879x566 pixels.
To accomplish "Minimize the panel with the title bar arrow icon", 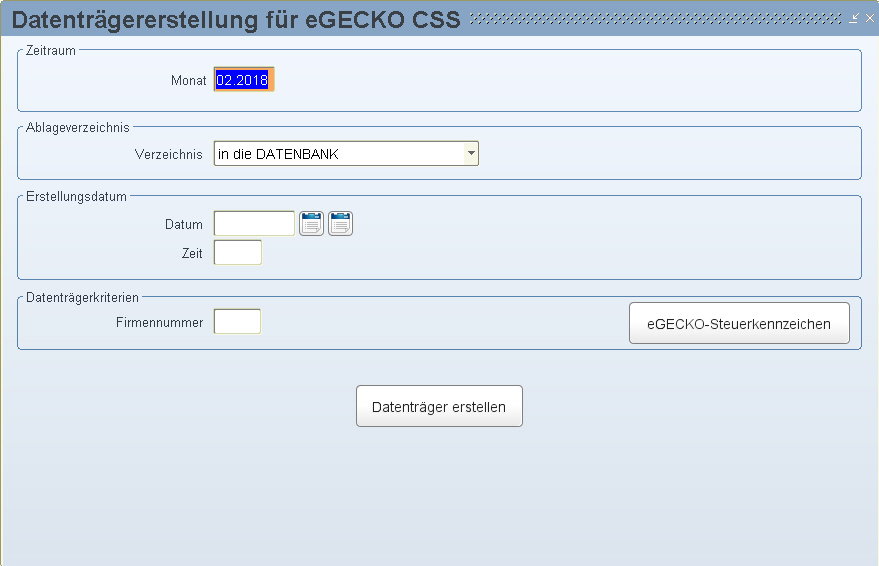I will [x=854, y=18].
